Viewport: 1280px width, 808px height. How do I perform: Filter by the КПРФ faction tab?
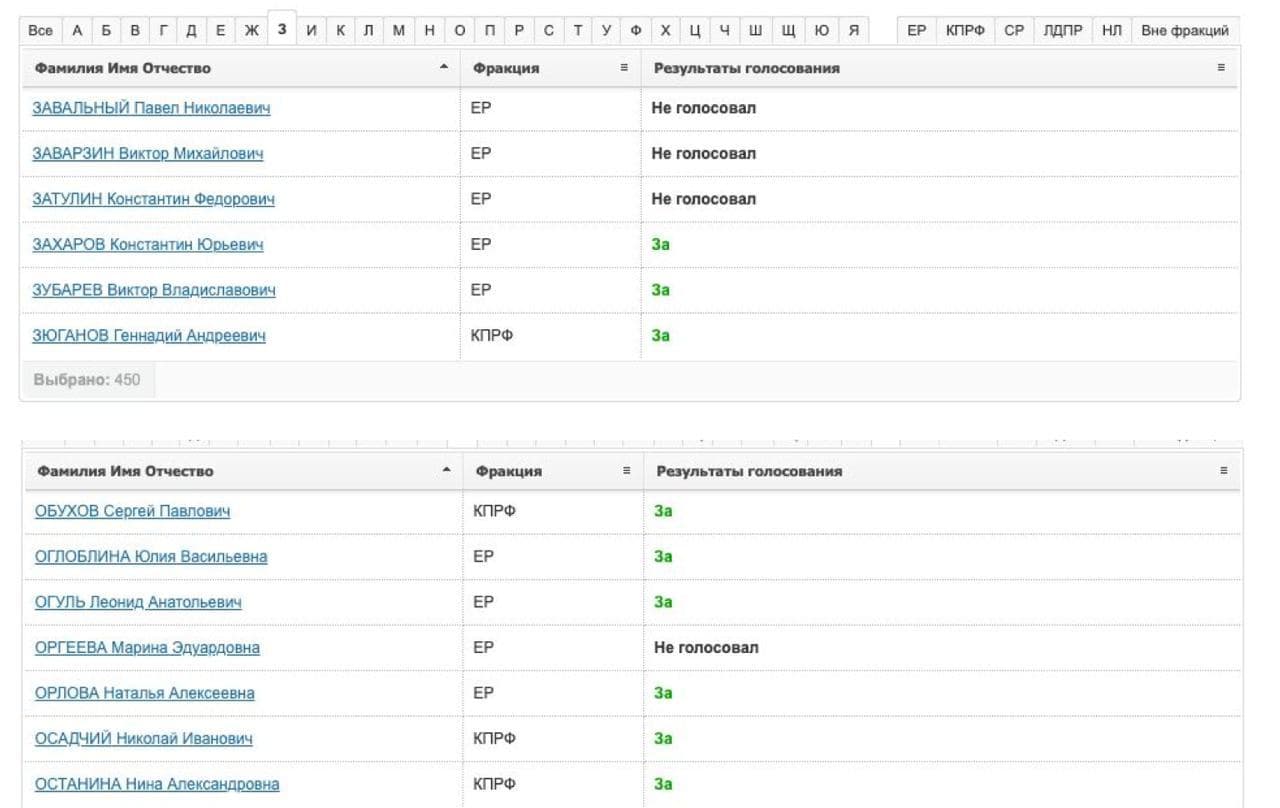pos(966,31)
